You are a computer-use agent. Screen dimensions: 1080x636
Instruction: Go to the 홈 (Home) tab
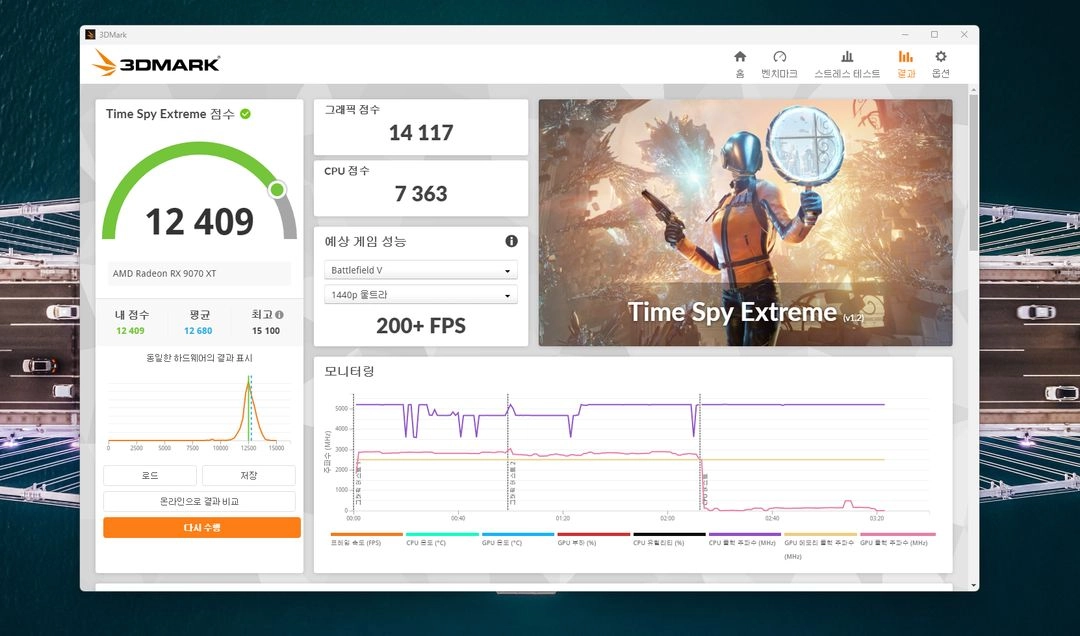pos(740,64)
